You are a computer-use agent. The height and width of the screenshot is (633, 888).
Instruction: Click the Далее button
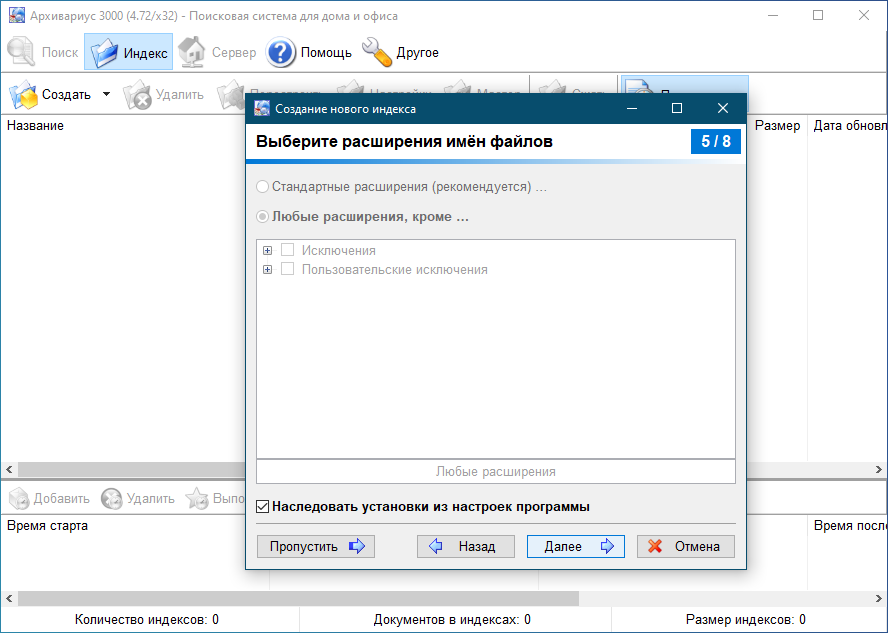tap(575, 546)
